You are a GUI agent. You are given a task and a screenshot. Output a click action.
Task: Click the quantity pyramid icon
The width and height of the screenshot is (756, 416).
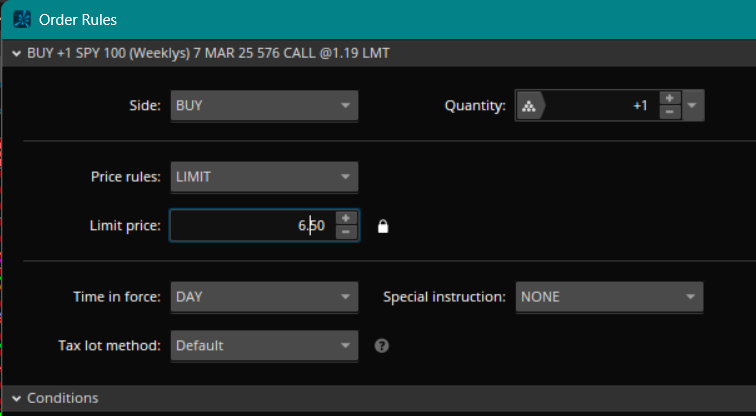coord(529,105)
